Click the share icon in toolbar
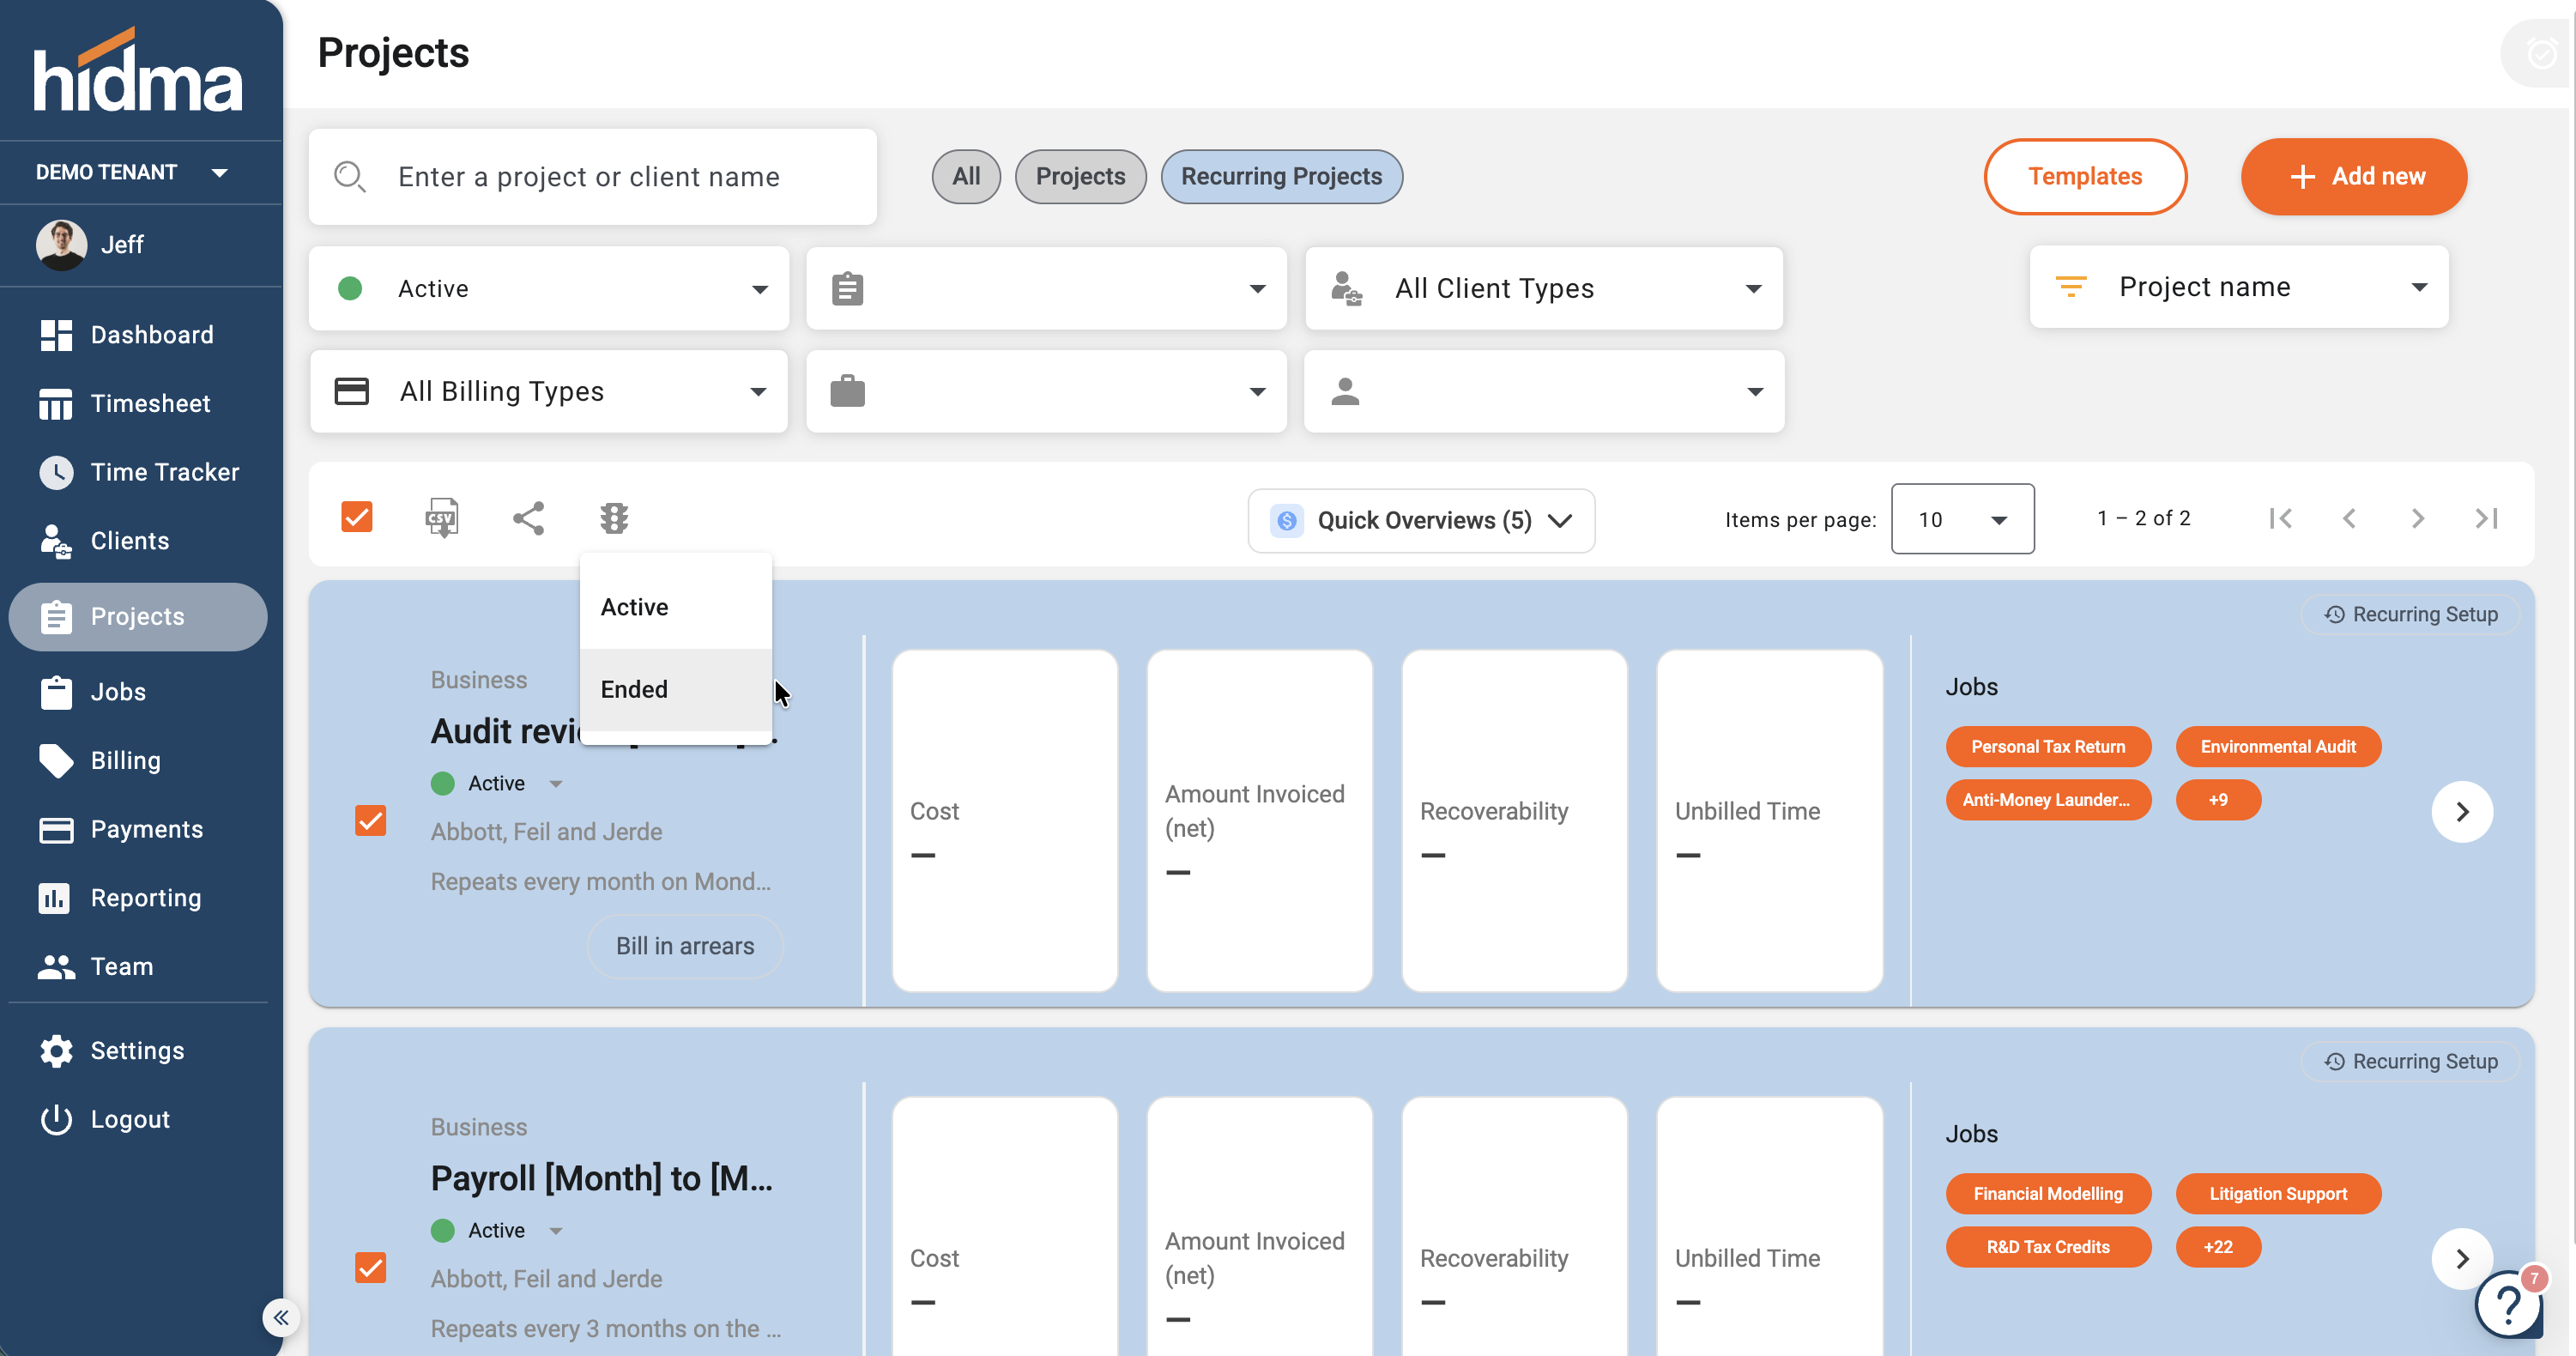 tap(528, 518)
